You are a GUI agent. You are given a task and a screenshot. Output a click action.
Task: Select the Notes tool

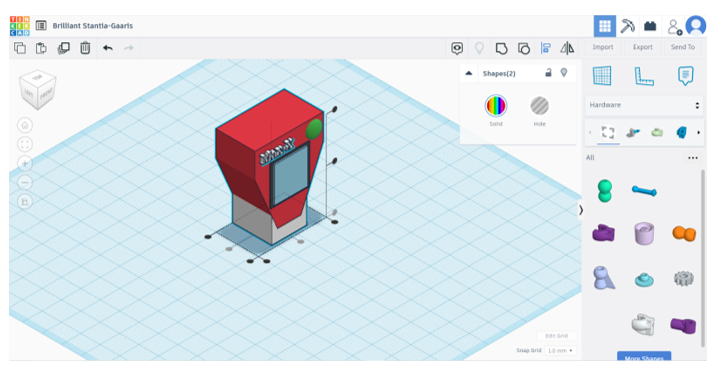(685, 76)
